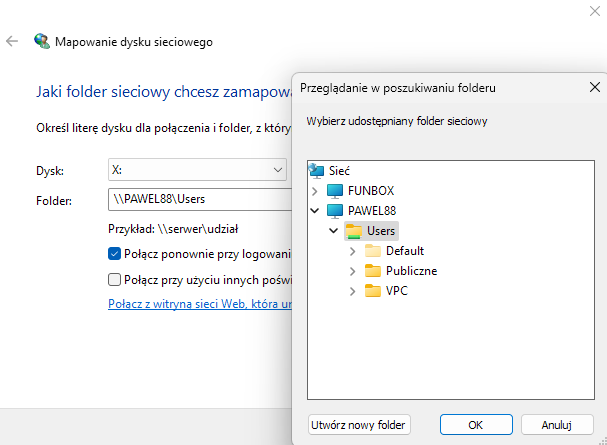Image resolution: width=607 pixels, height=445 pixels.
Task: Click the Utwórz nowy folder button
Action: pyautogui.click(x=359, y=425)
